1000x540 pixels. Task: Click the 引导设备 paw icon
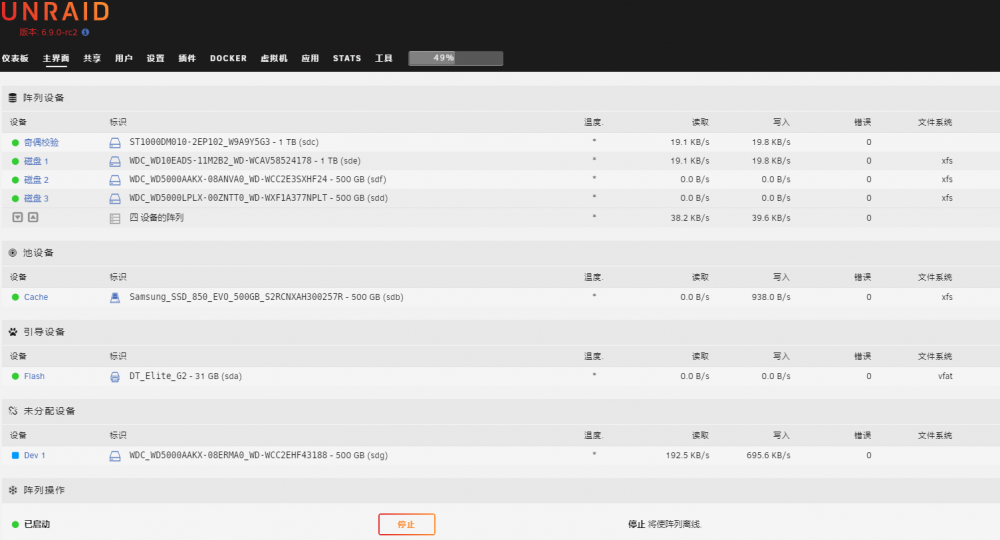click(13, 332)
